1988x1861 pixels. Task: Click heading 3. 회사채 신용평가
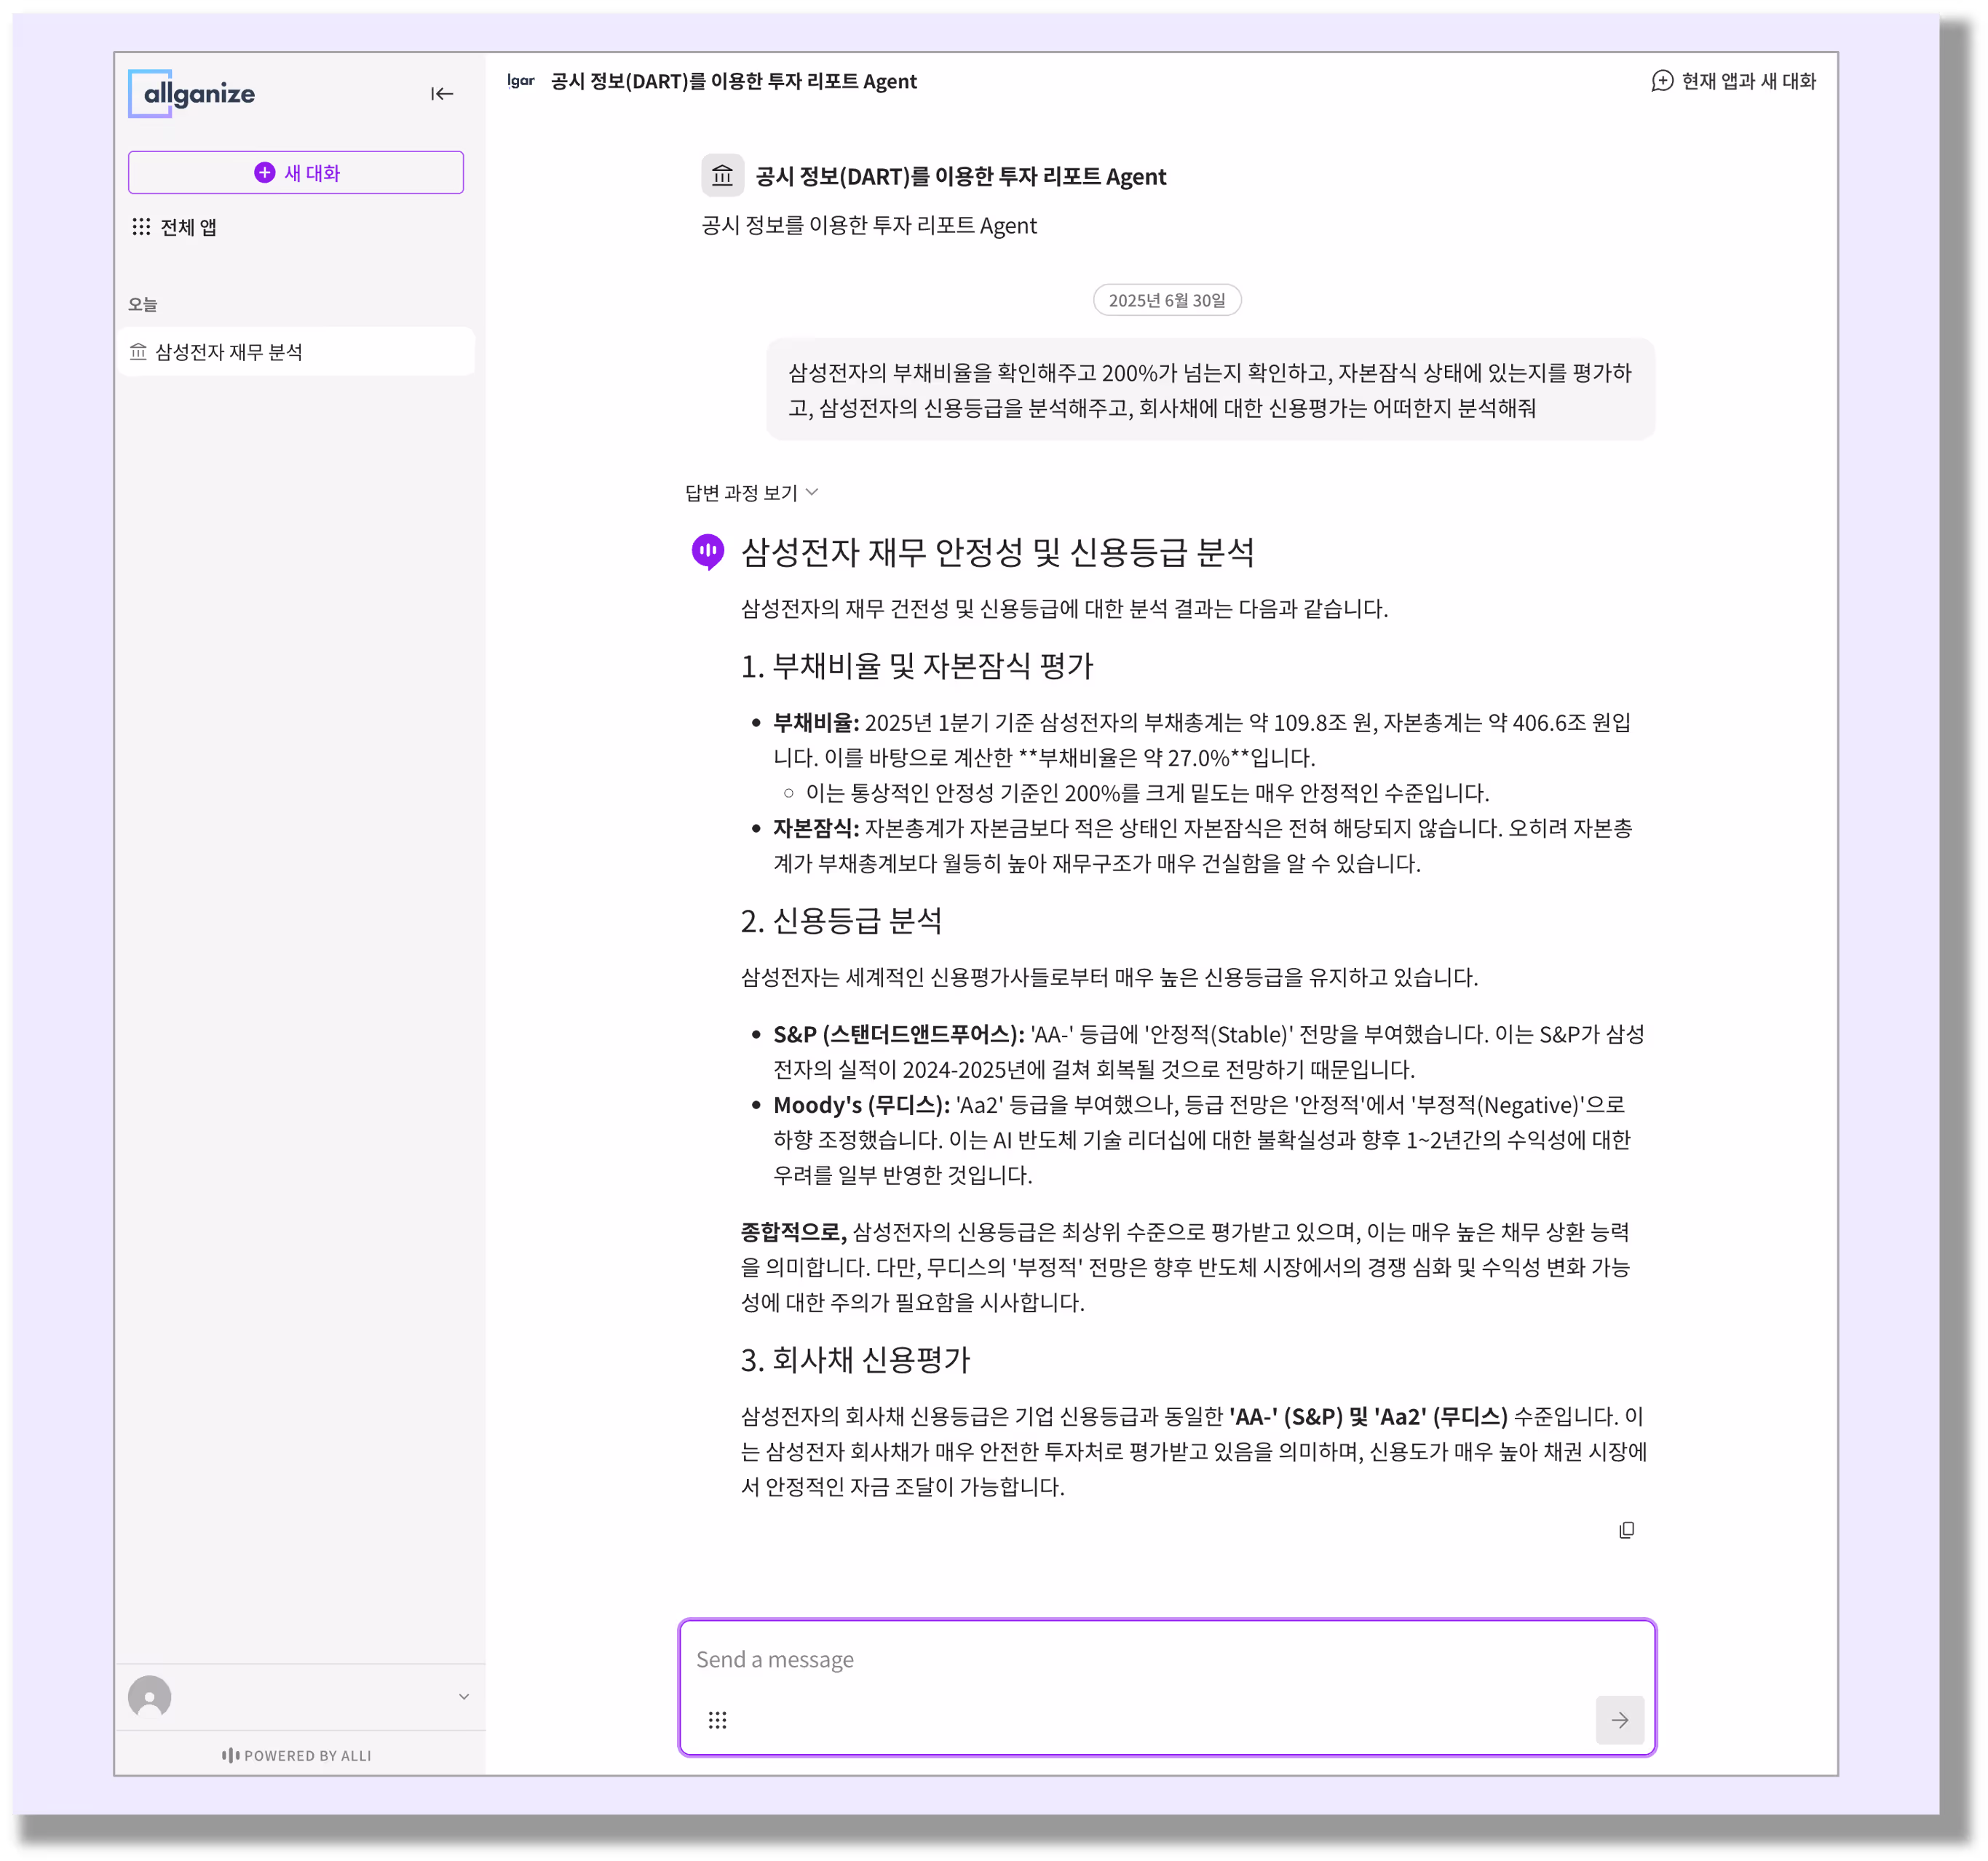pos(855,1360)
